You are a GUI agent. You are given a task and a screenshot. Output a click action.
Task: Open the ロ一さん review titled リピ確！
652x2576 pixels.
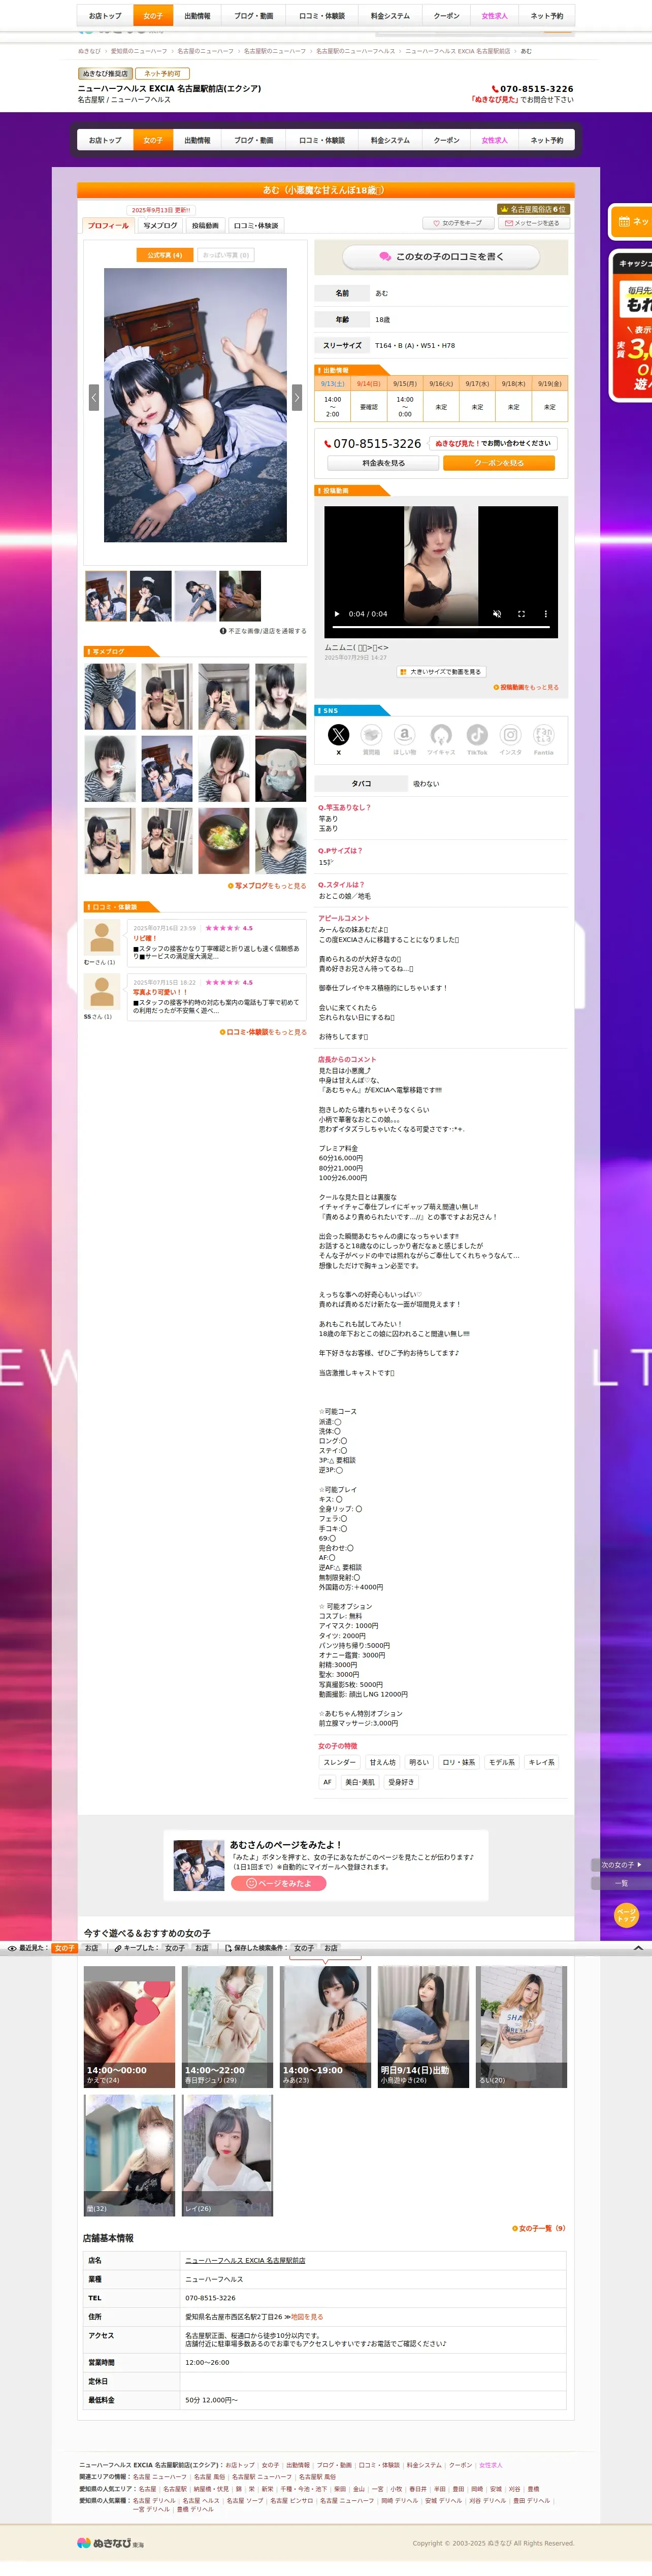tap(216, 943)
